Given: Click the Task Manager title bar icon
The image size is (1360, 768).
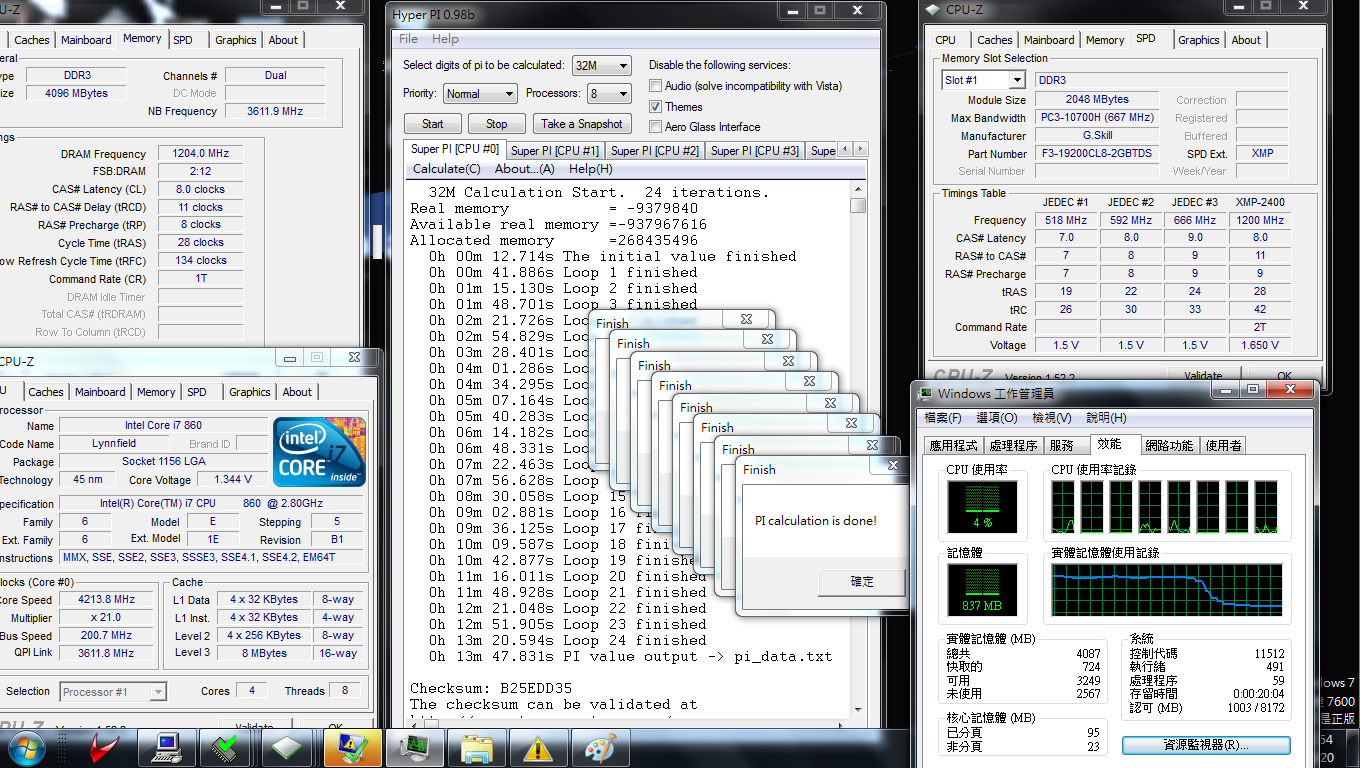Looking at the screenshot, I should tap(926, 394).
